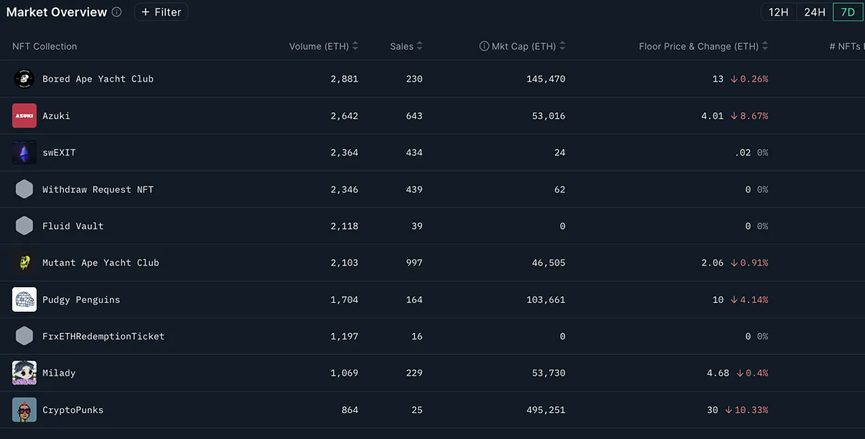The width and height of the screenshot is (865, 439).
Task: Open the Withdraw Request NFT collection
Action: pos(98,190)
